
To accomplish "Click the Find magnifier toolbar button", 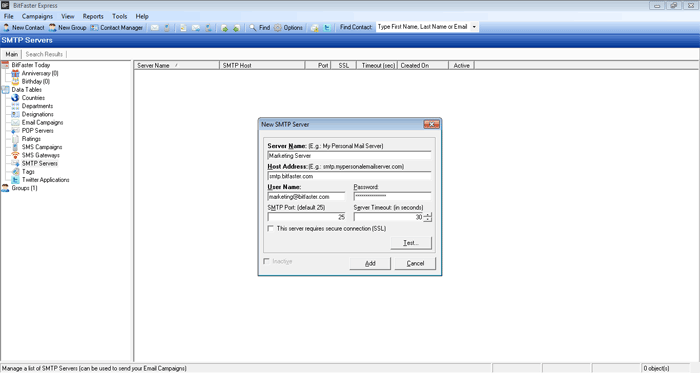I will [259, 28].
